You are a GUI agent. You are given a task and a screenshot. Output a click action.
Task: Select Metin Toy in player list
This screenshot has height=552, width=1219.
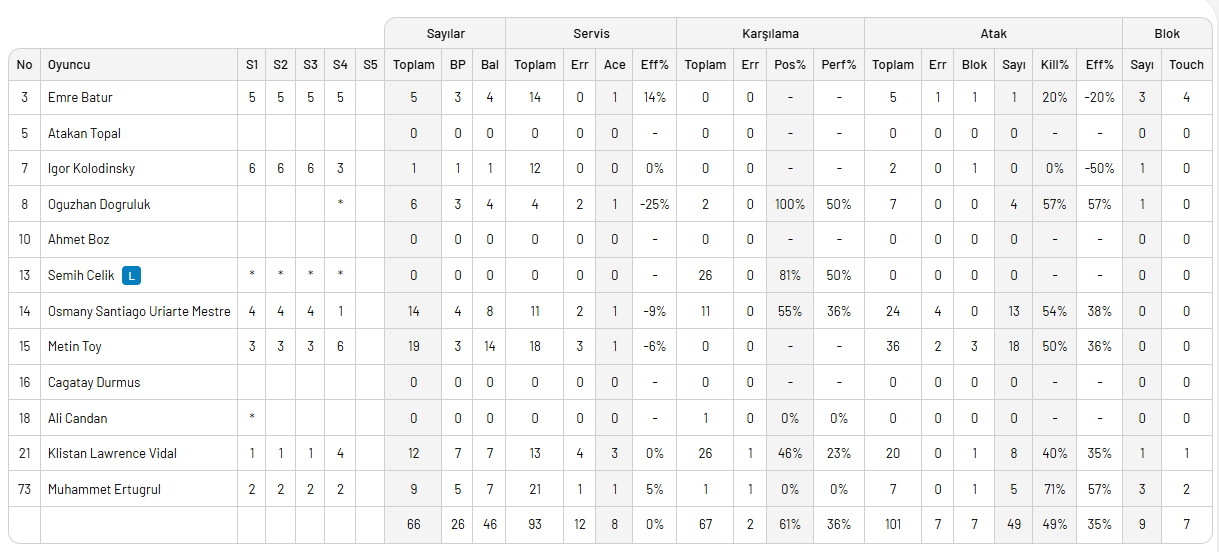click(75, 347)
